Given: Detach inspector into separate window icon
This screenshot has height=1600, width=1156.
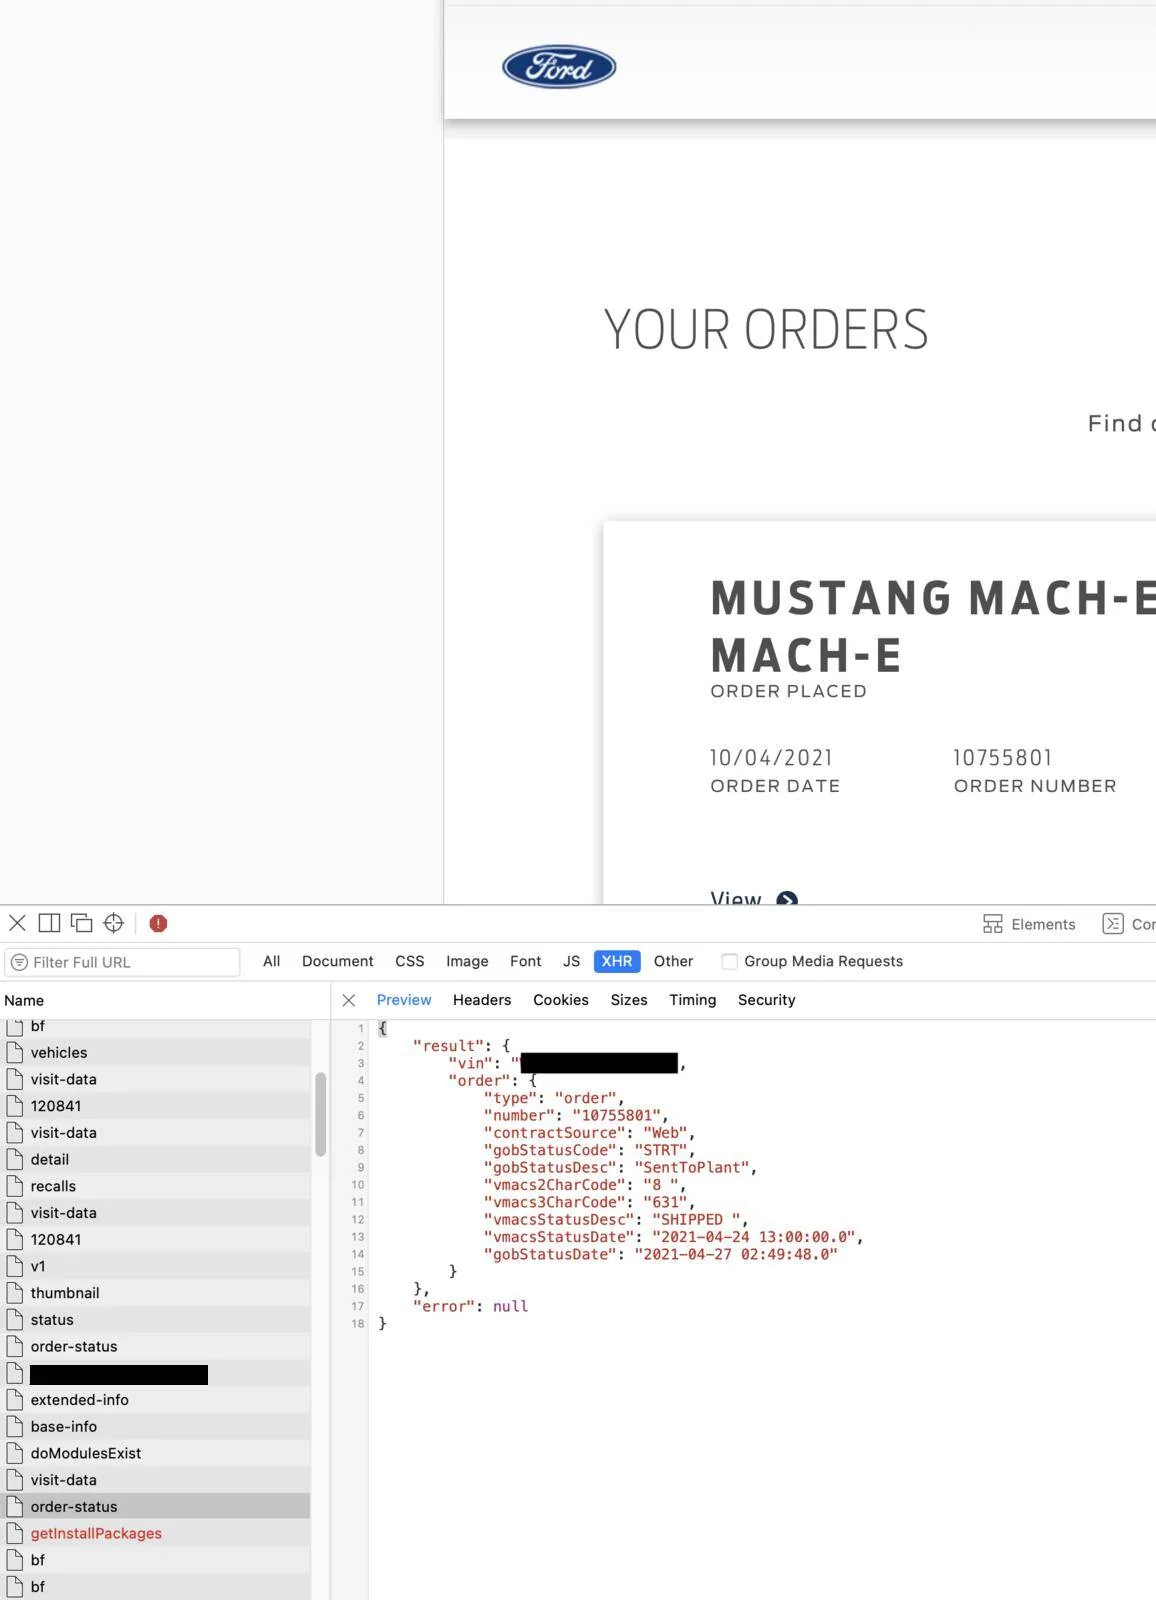Looking at the screenshot, I should pos(81,923).
